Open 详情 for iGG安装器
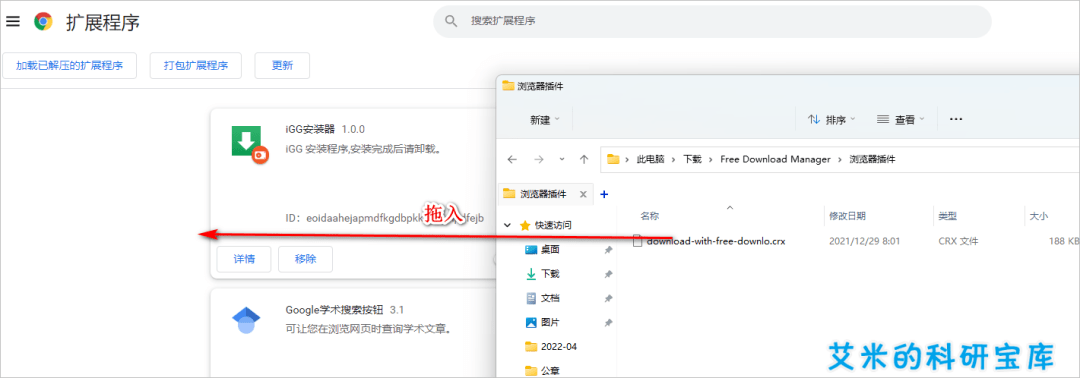The width and height of the screenshot is (1080, 378). (244, 259)
